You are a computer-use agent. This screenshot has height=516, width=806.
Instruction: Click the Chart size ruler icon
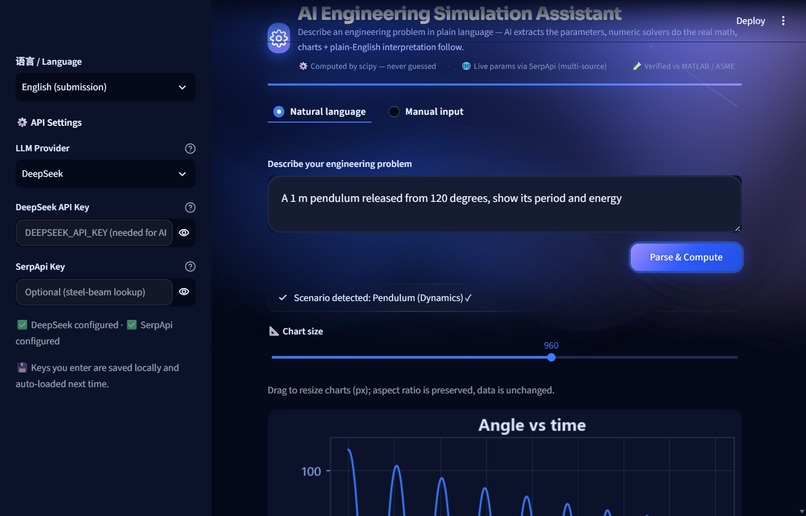[x=273, y=331]
